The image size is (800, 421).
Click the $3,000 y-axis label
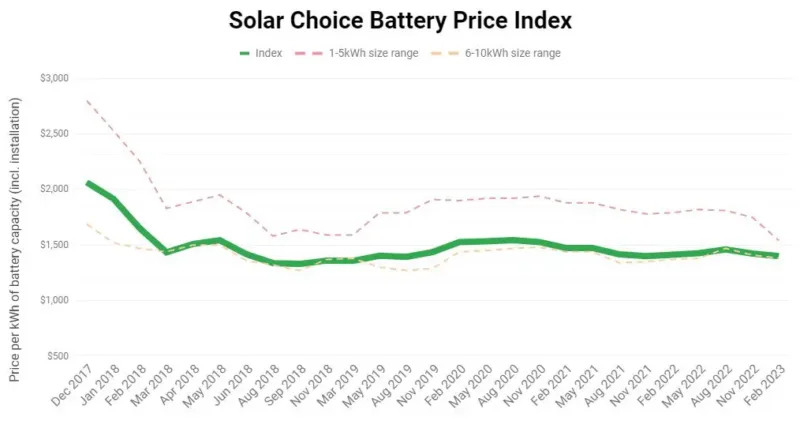(52, 78)
